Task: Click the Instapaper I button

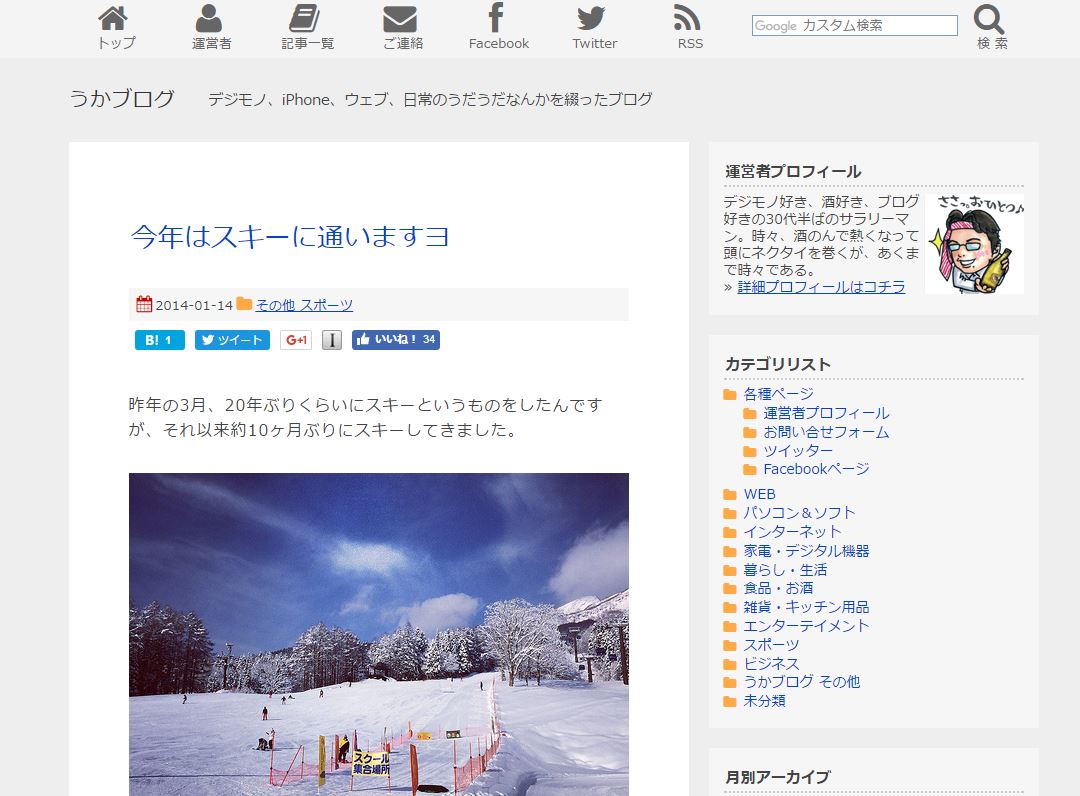Action: point(332,340)
